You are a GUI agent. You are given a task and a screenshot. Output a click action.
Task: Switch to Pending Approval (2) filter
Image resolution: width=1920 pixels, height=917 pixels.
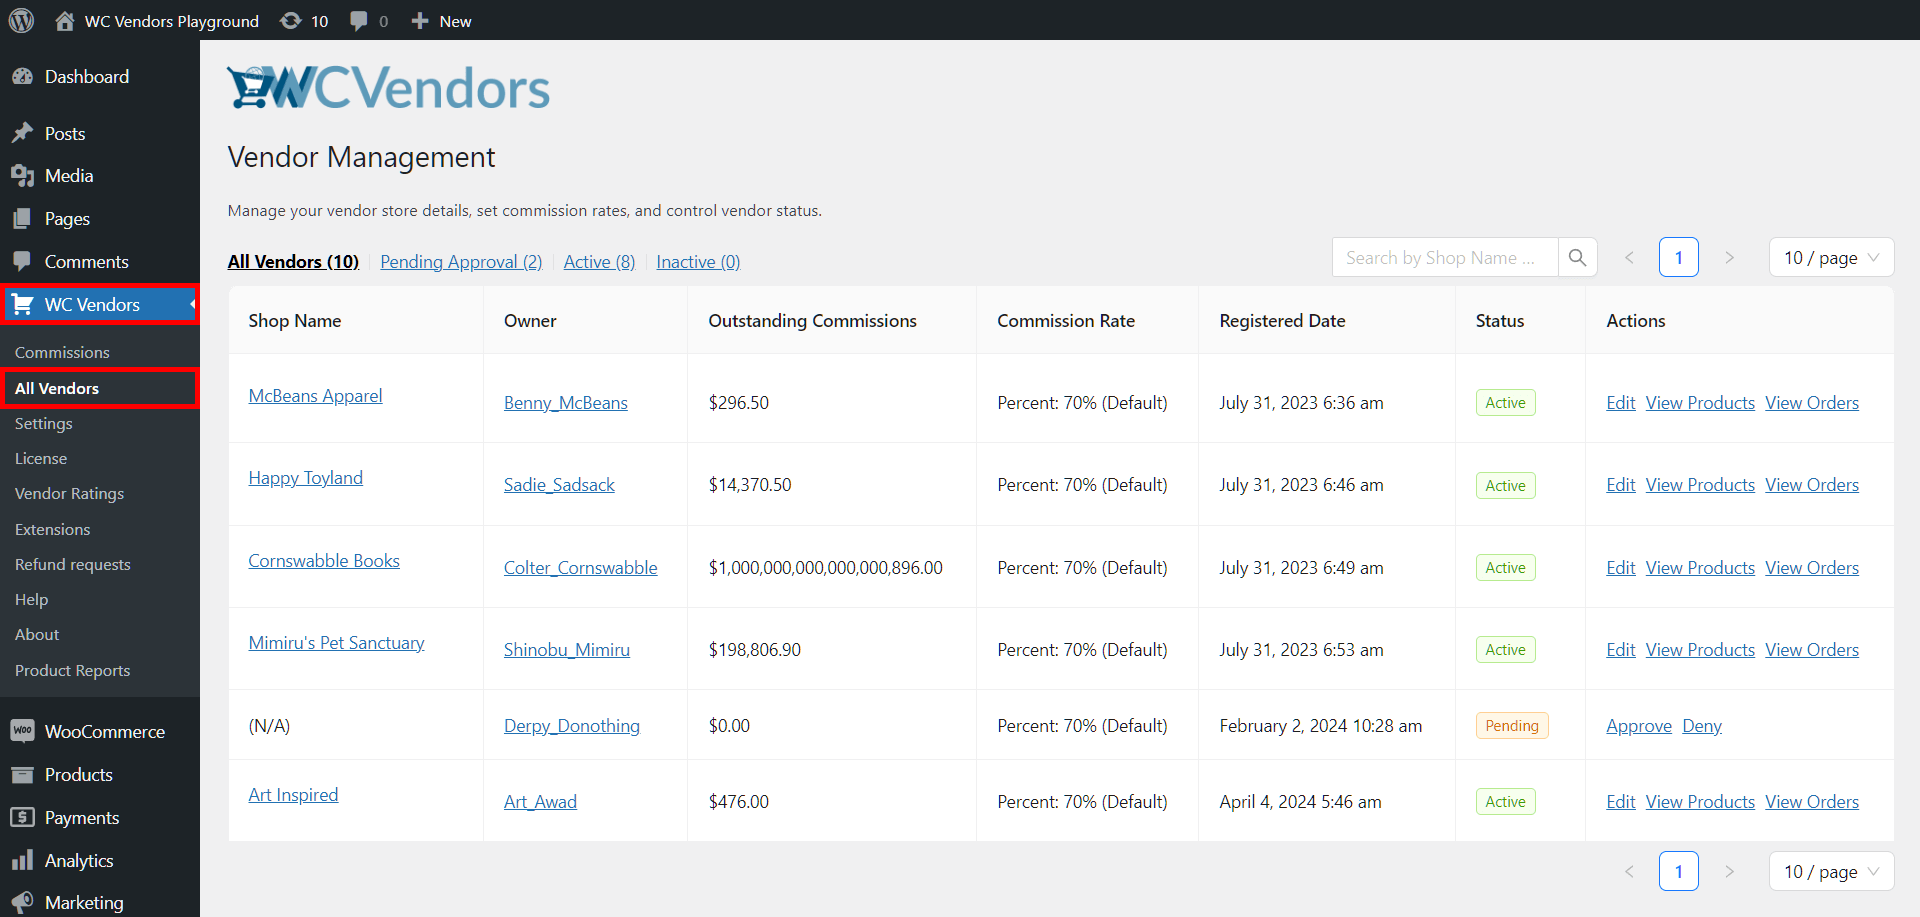[461, 262]
